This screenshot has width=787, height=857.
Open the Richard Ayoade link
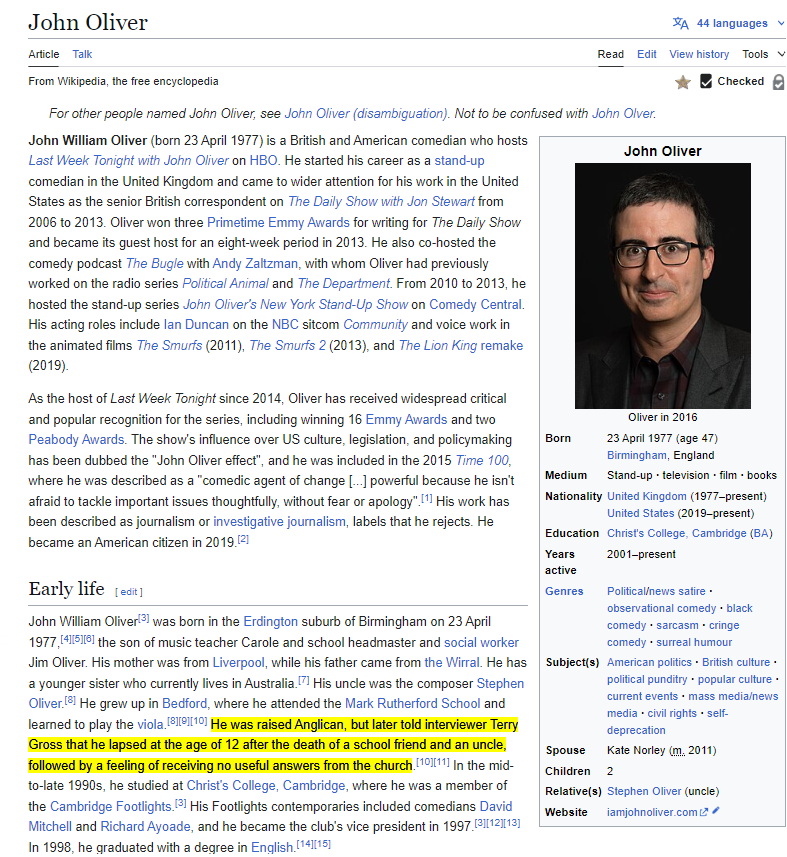click(145, 826)
